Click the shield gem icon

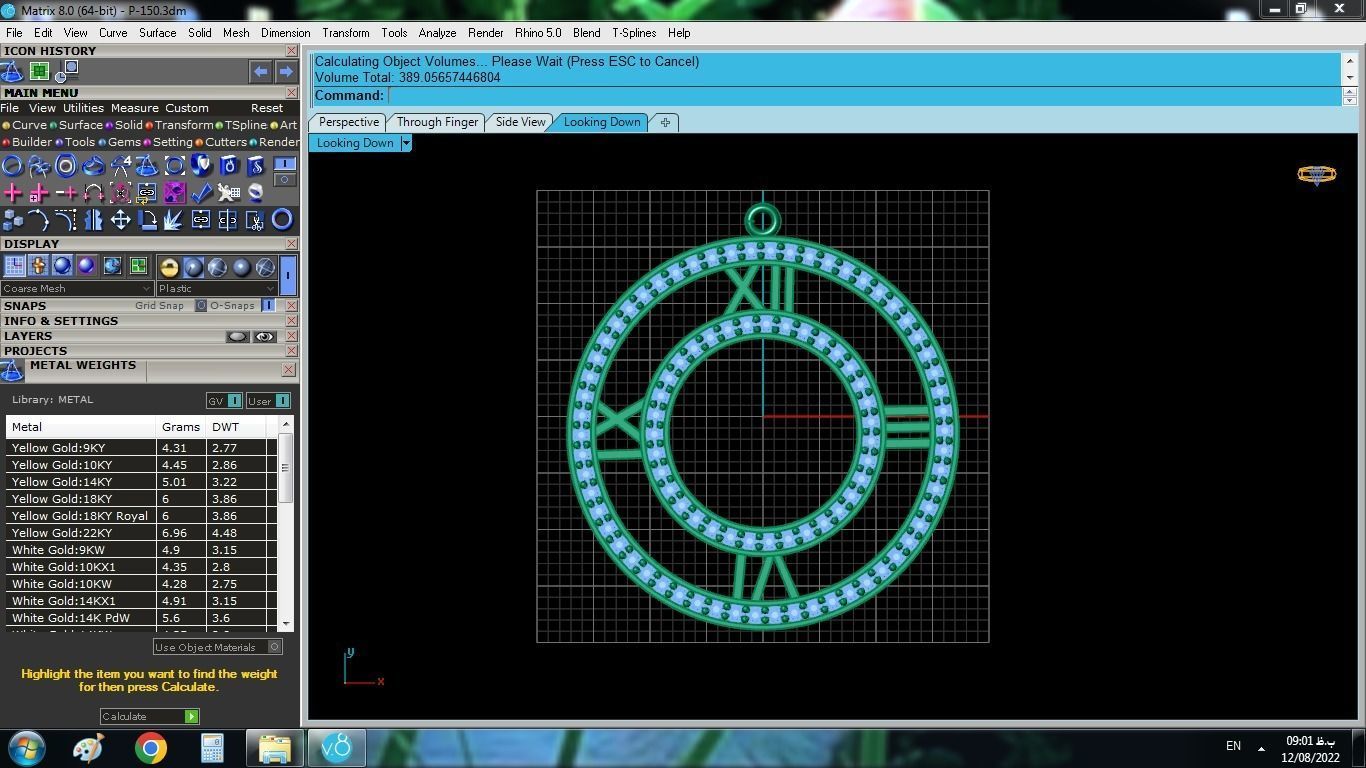pyautogui.click(x=201, y=166)
